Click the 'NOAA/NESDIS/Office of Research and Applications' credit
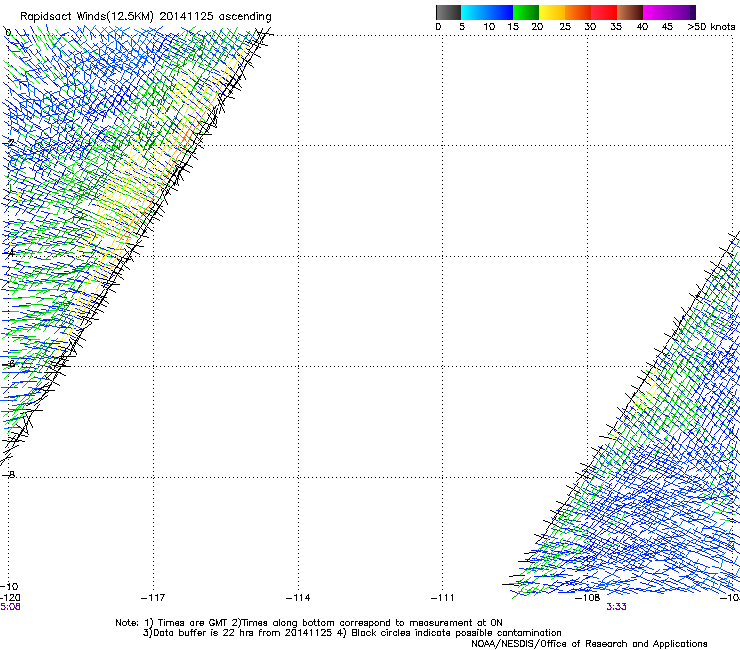 pos(589,644)
